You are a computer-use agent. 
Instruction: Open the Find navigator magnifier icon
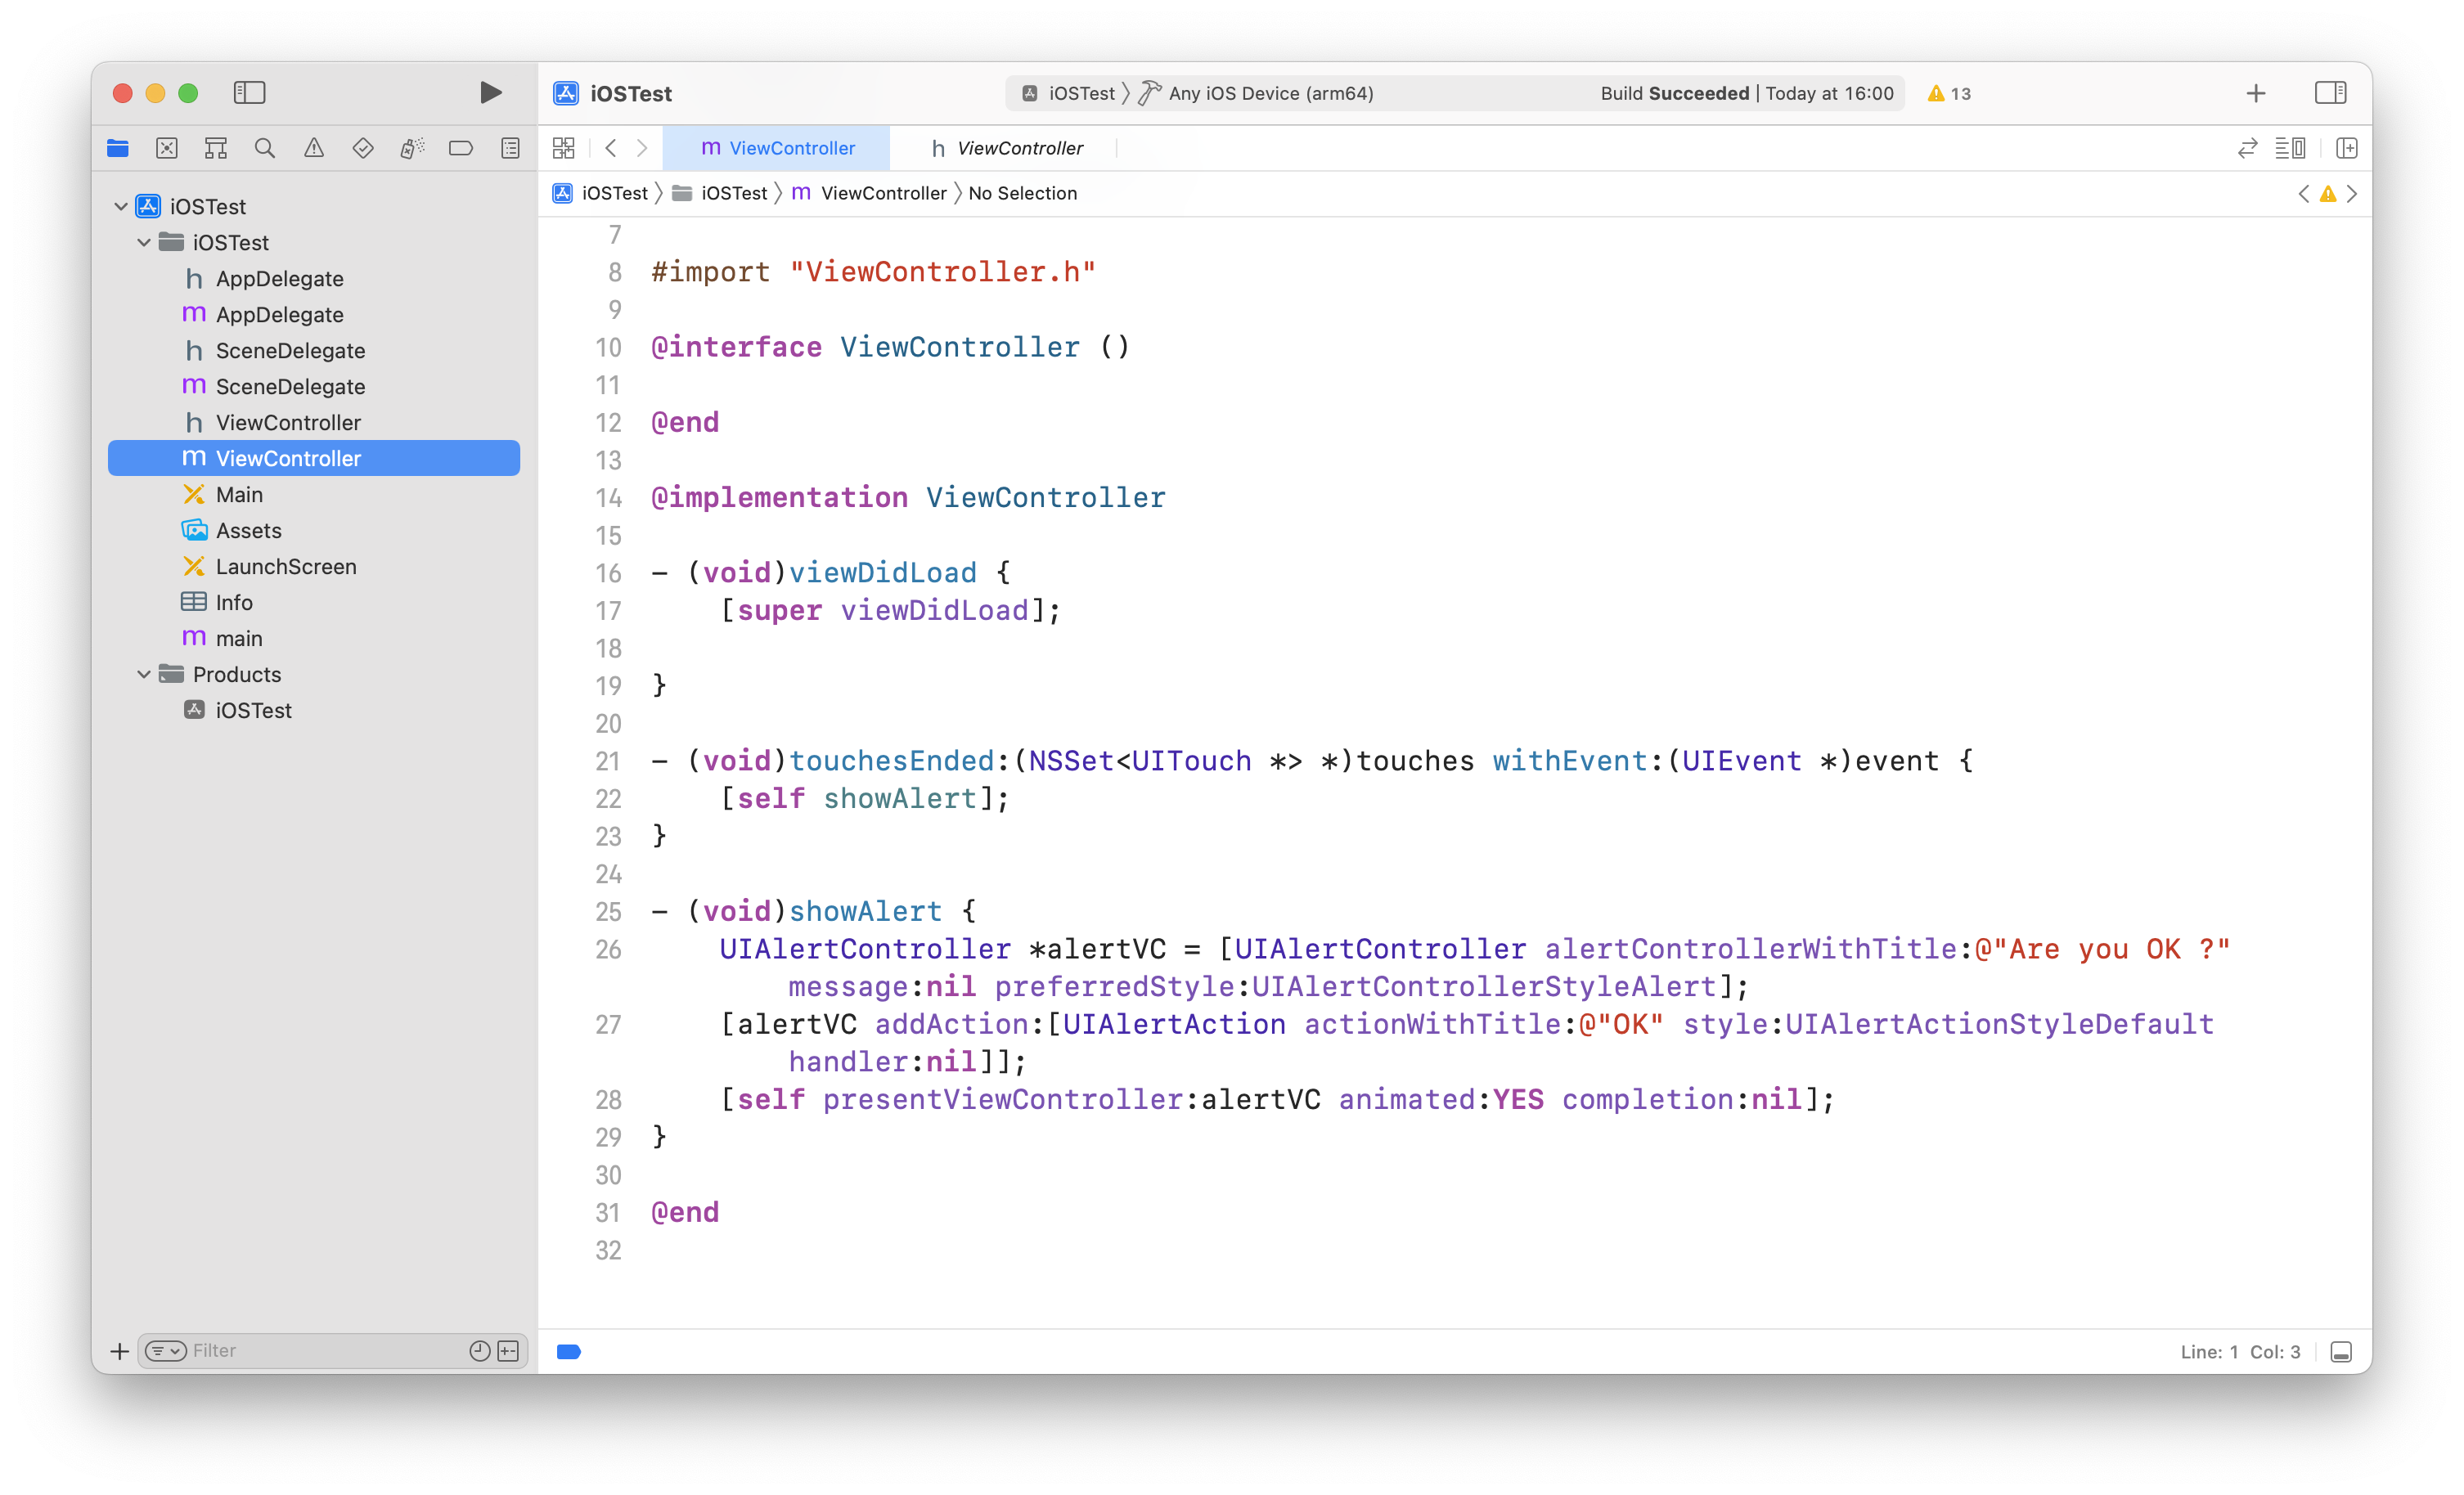point(264,148)
